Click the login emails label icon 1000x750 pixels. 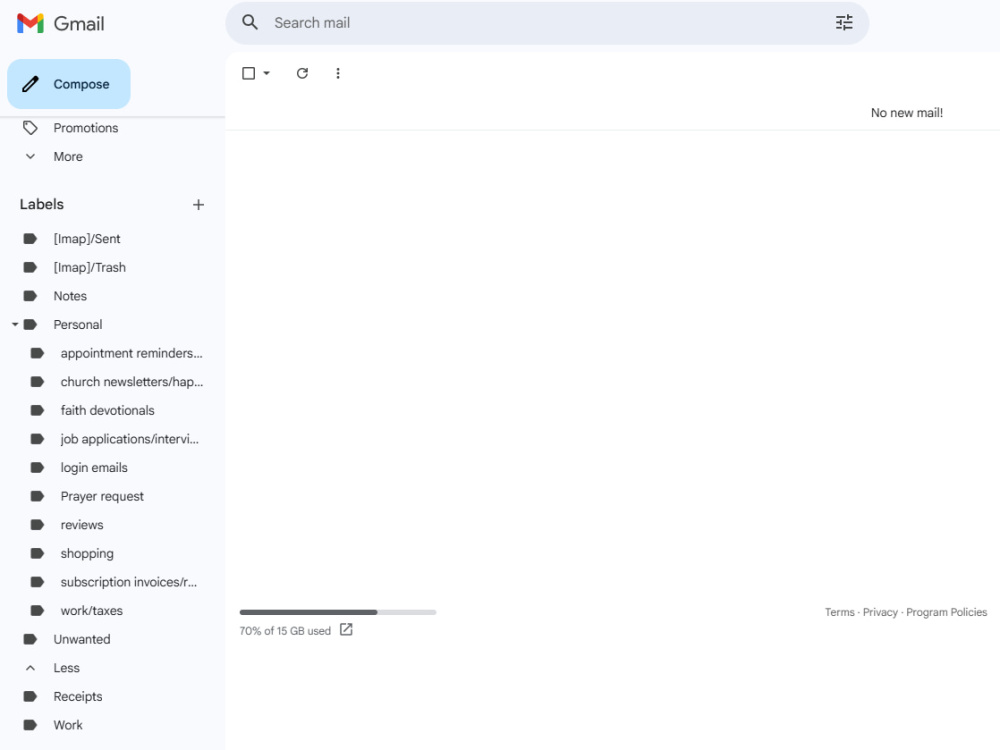click(x=37, y=468)
